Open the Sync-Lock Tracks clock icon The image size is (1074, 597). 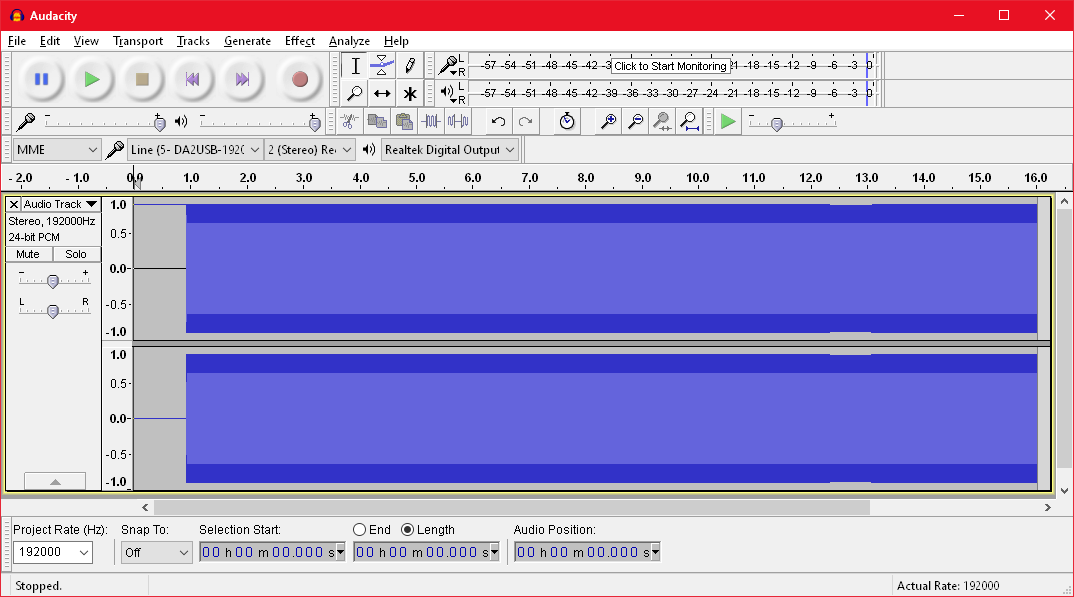point(567,122)
